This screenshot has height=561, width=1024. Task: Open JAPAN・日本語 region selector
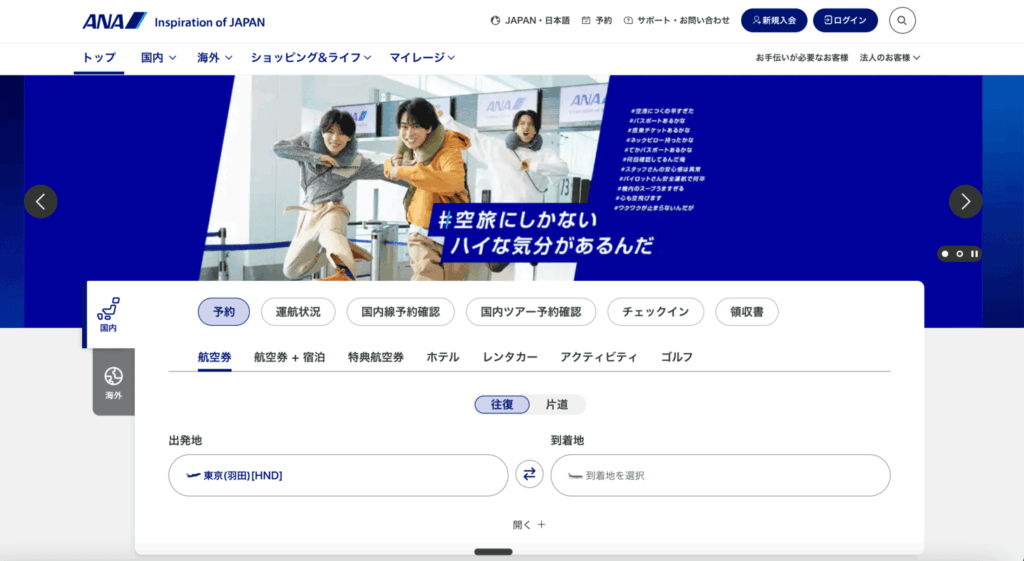pyautogui.click(x=530, y=20)
